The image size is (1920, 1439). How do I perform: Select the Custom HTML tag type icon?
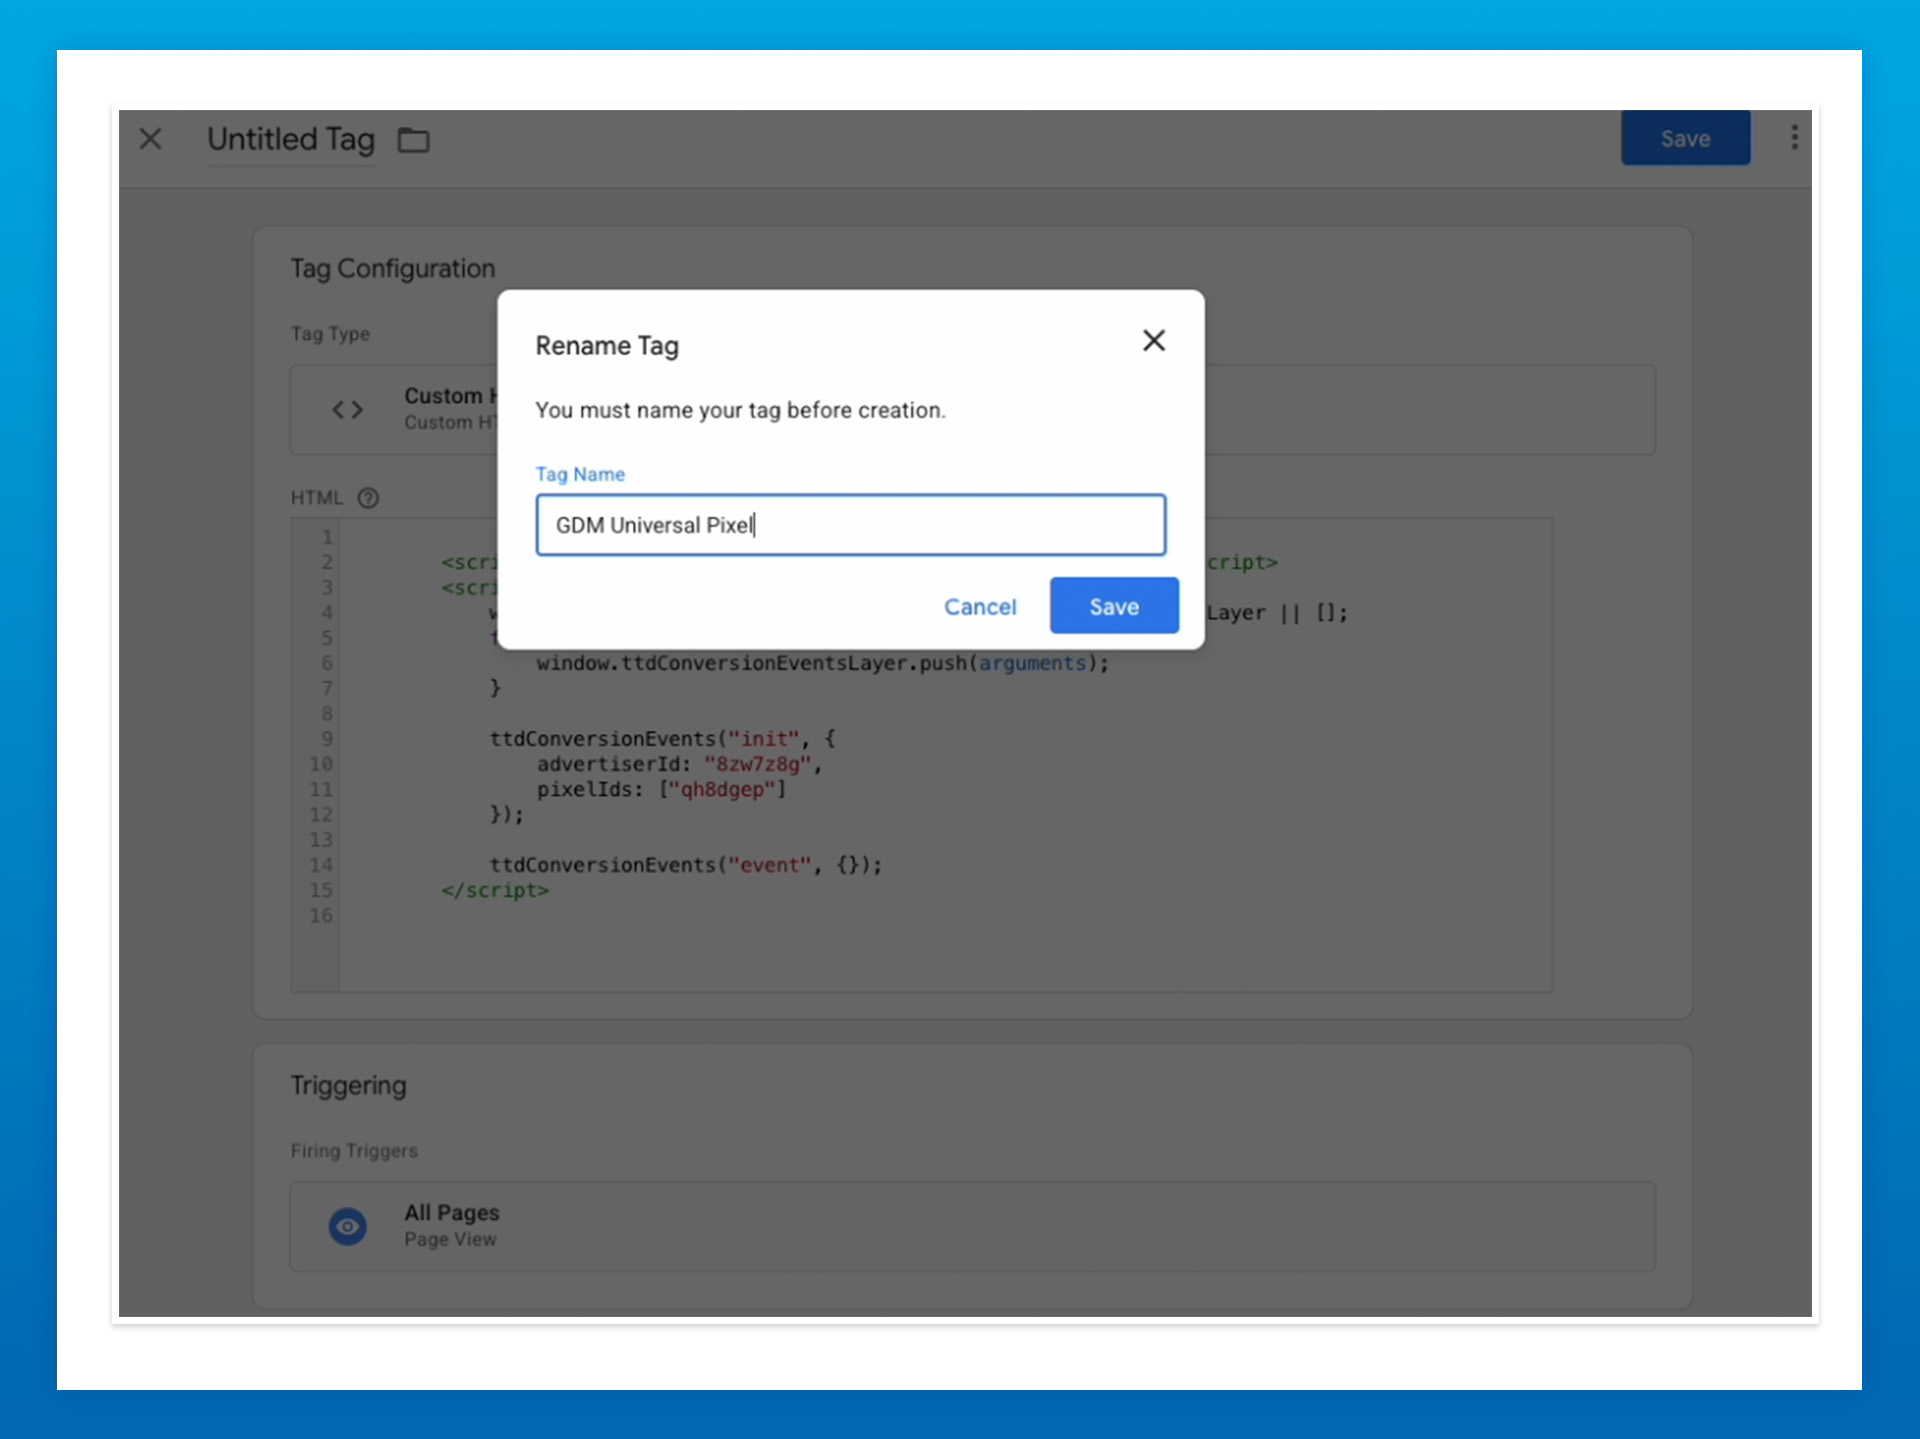point(348,410)
